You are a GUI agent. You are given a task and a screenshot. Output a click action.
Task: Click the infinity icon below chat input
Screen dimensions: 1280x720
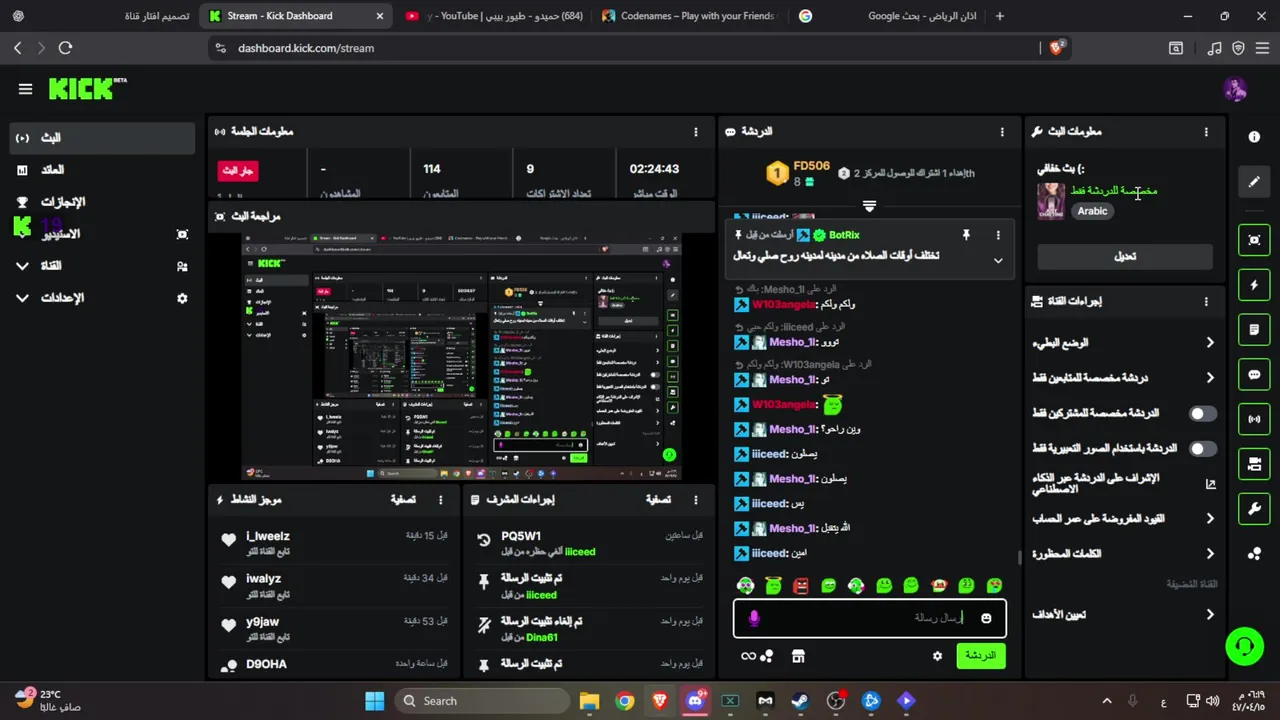pos(748,656)
